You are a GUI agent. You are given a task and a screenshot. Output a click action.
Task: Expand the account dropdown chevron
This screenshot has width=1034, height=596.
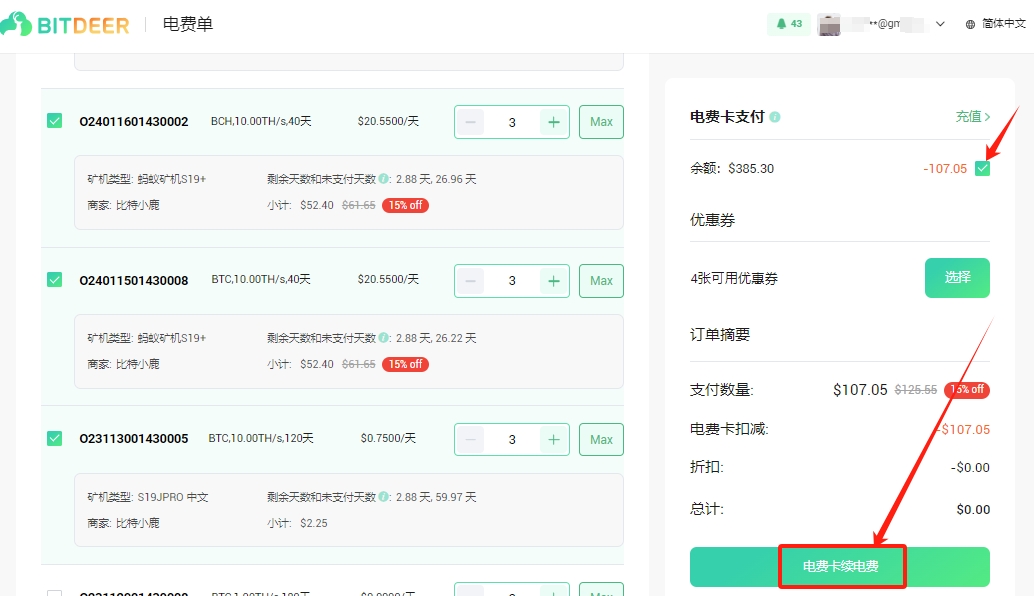(x=940, y=24)
